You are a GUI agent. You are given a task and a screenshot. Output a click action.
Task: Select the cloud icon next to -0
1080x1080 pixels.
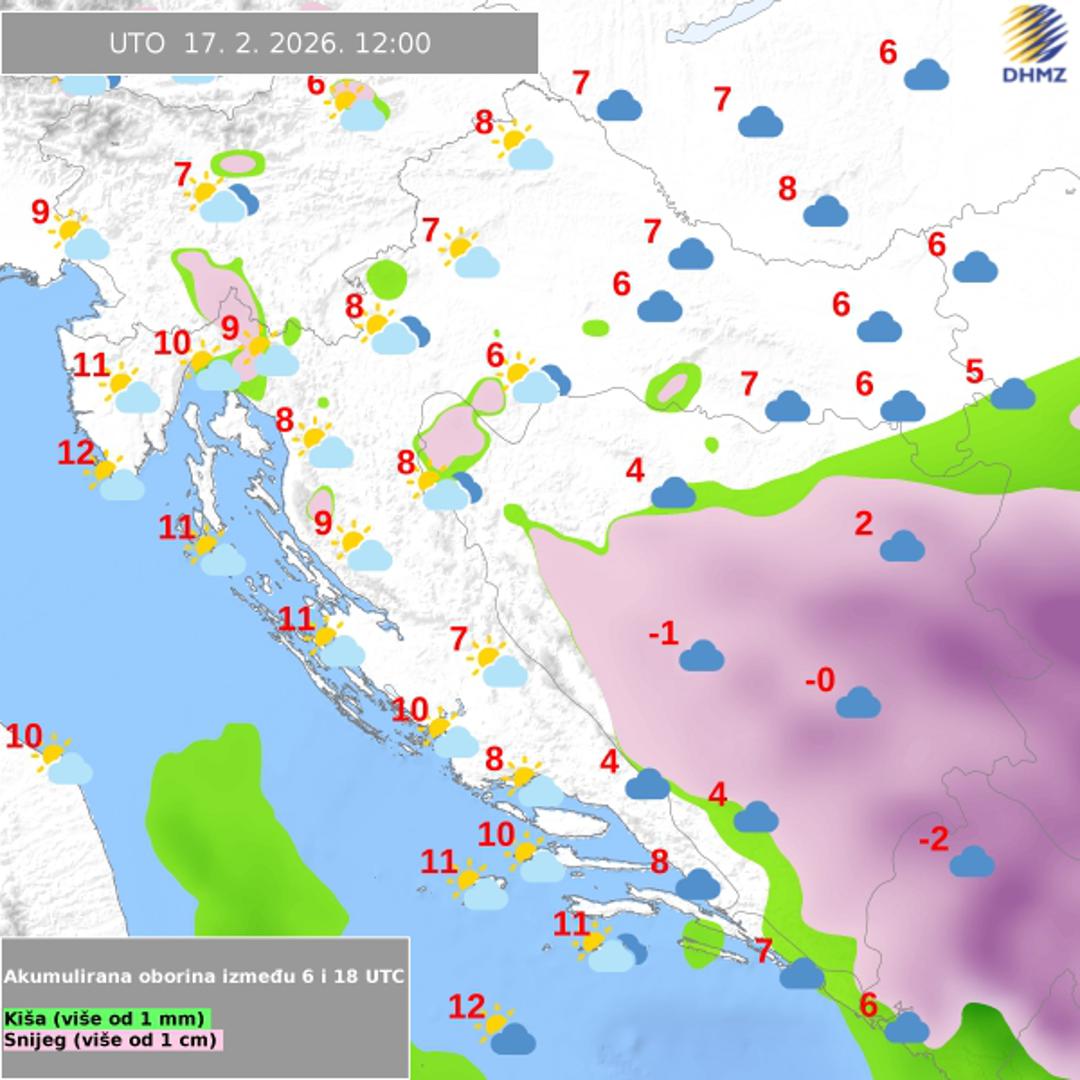point(857,703)
